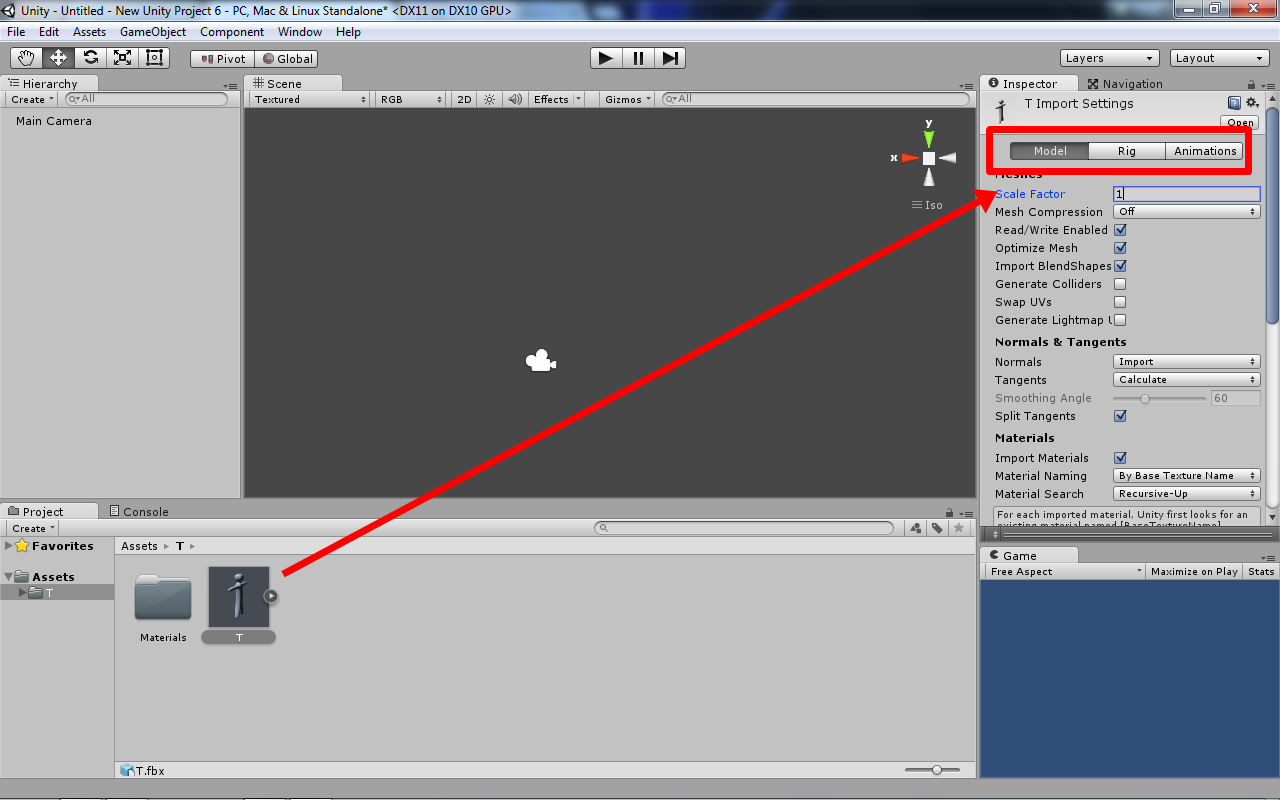
Task: Click Maximize on Play in the Game view
Action: click(x=1194, y=571)
